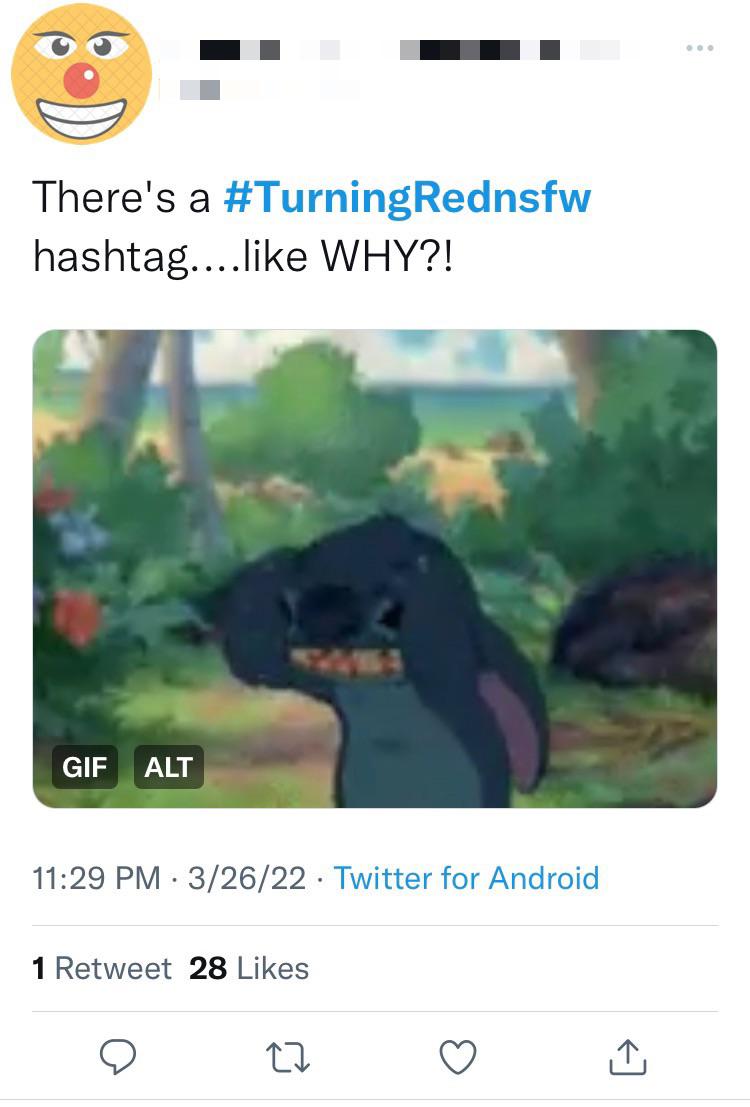The image size is (750, 1107).
Task: Click the GIF badge on the image
Action: pos(85,767)
